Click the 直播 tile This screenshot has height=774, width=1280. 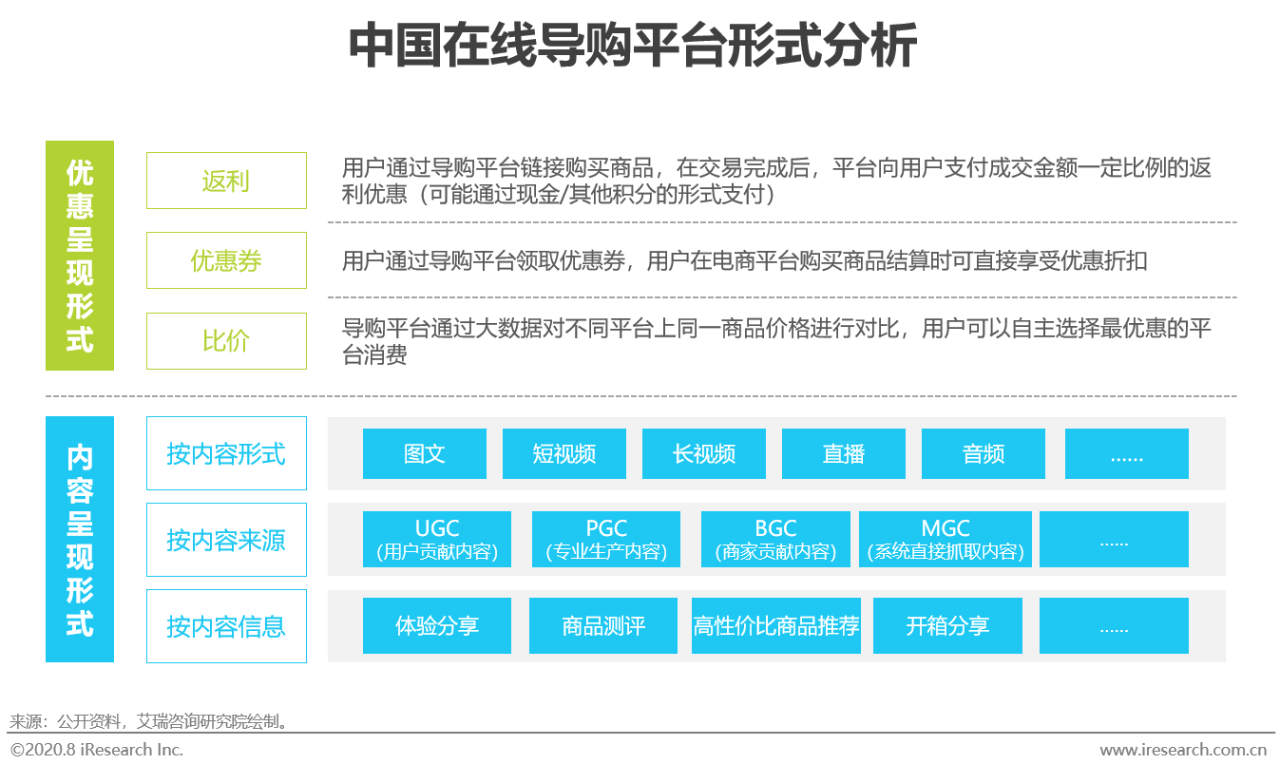tap(843, 454)
